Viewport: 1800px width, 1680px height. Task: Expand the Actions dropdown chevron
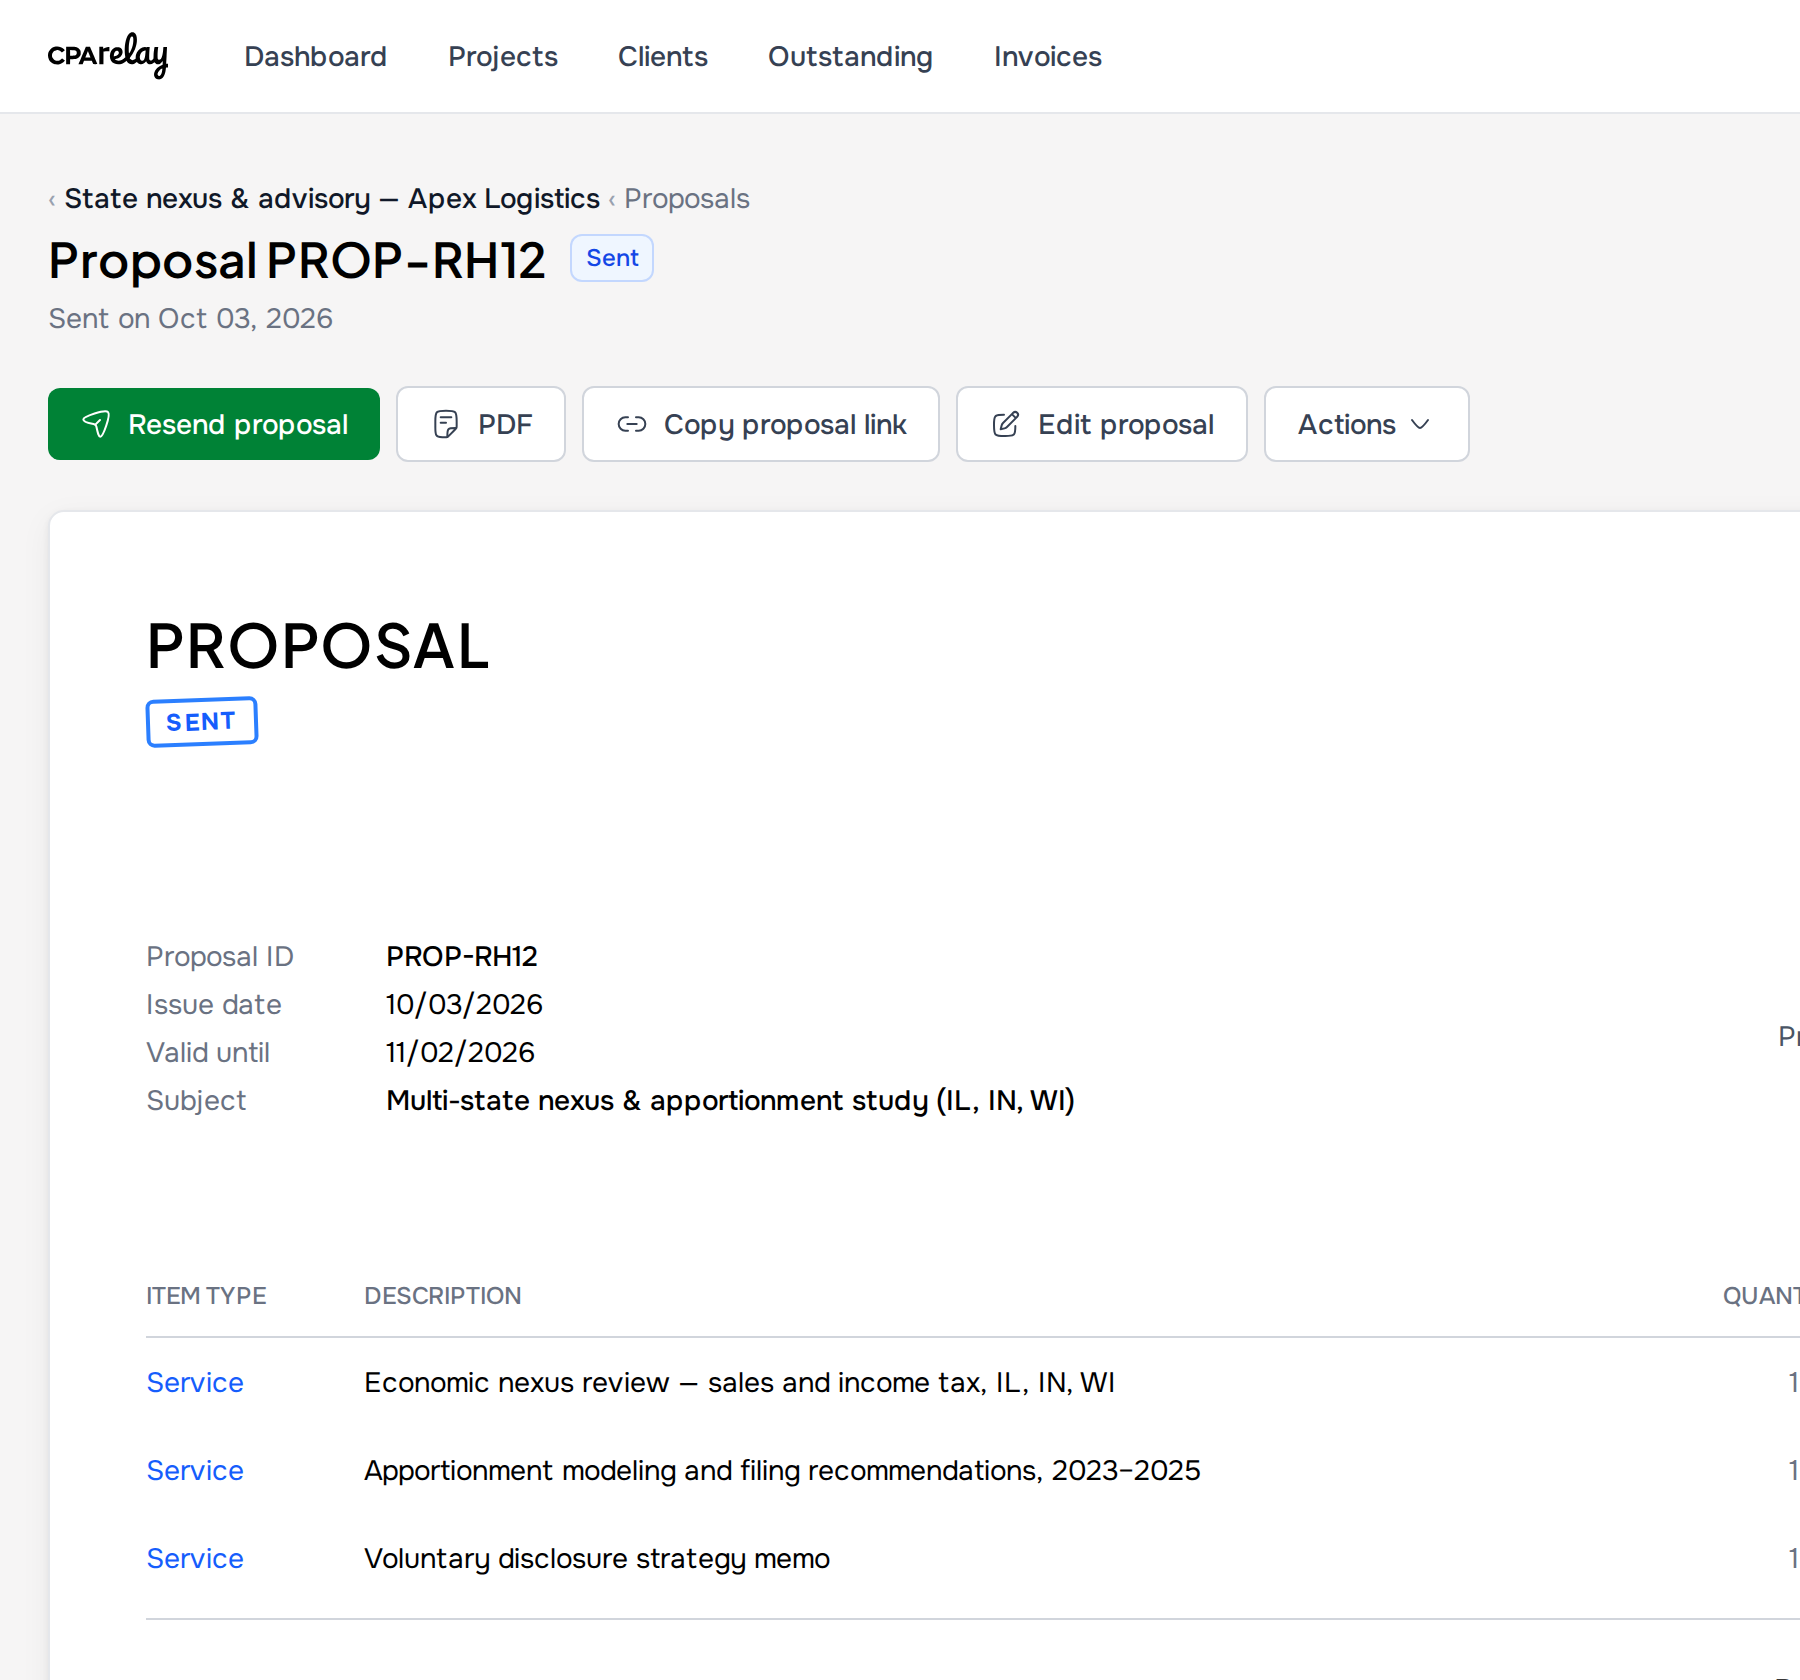(x=1420, y=424)
